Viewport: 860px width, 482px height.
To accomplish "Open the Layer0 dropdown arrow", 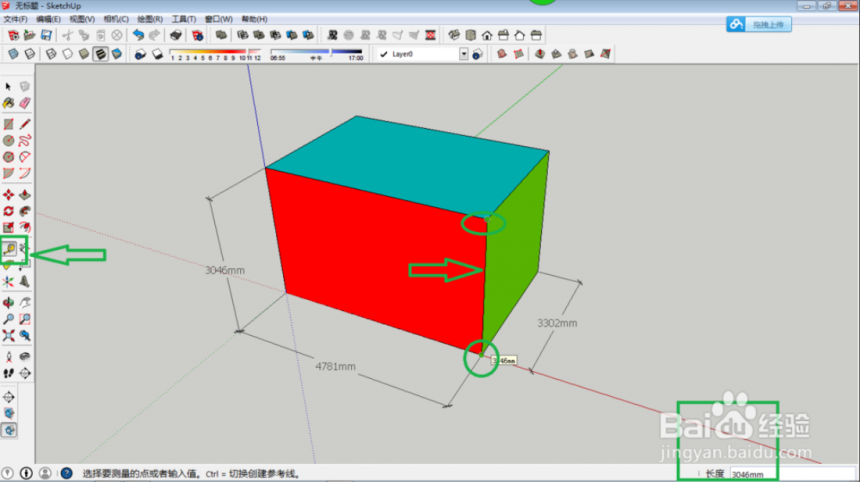I will click(x=464, y=54).
